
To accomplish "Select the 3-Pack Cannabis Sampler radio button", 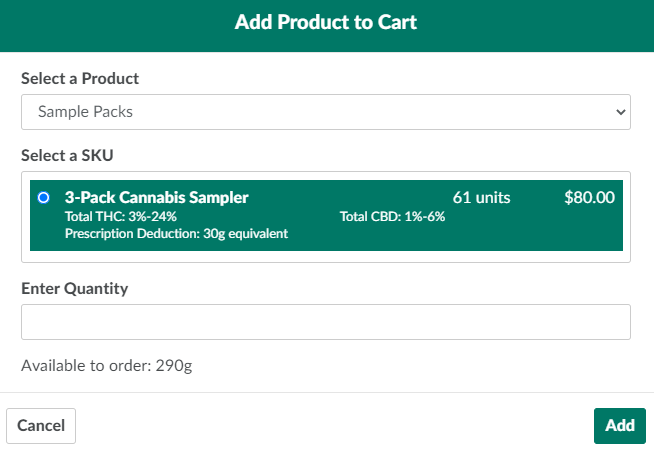I will [43, 198].
